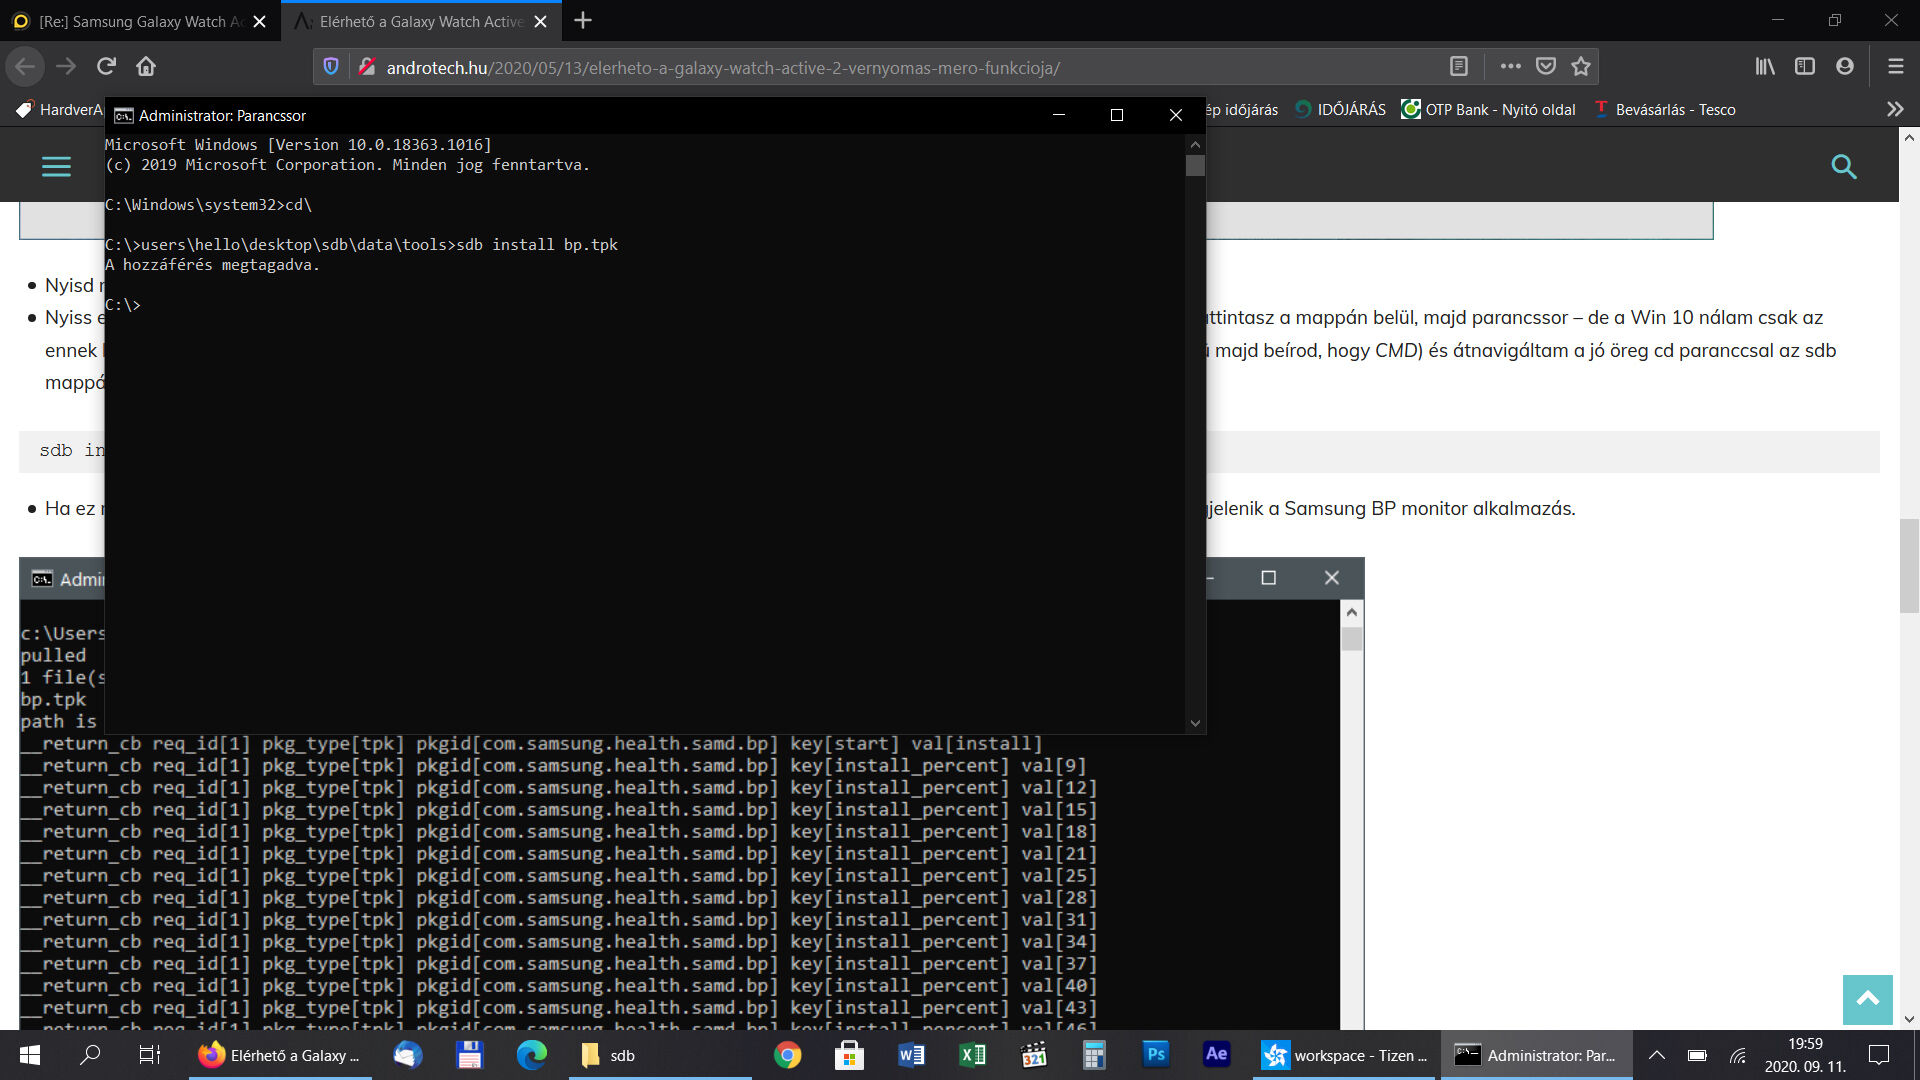Switch to workspace - Tizen Studio window
The height and width of the screenshot is (1080, 1920).
point(1344,1055)
